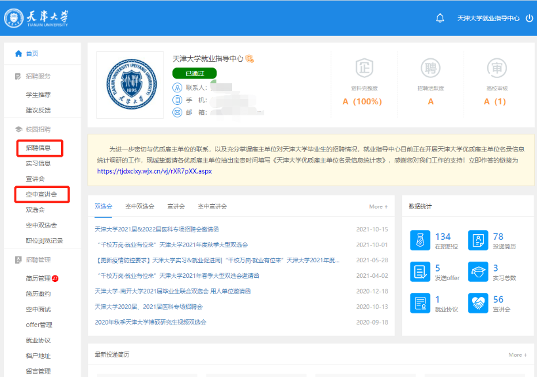
Task: Click the red badge beside 简历管理
Action: pyautogui.click(x=55, y=278)
